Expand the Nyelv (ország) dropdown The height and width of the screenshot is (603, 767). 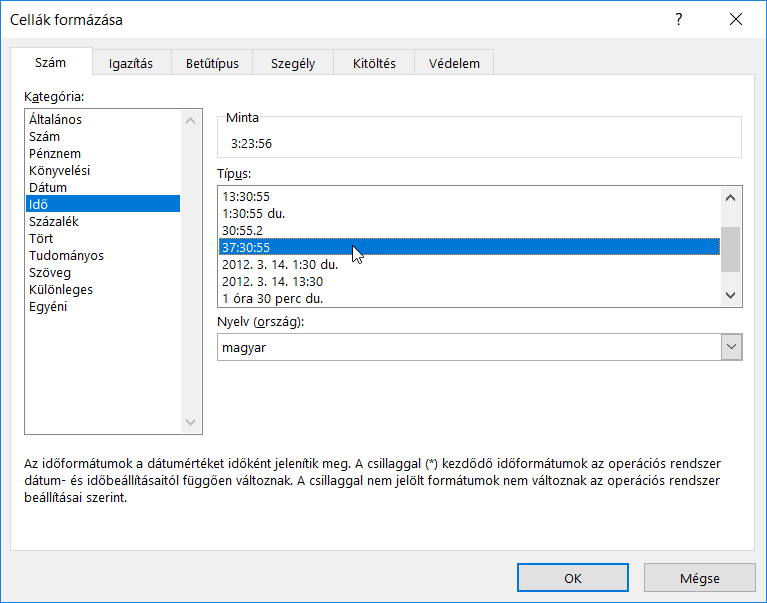pyautogui.click(x=731, y=347)
